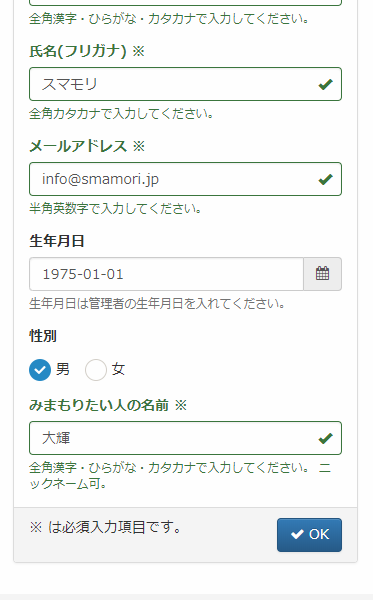Focus the 大輝 name input field
Image resolution: width=373 pixels, height=600 pixels.
point(186,438)
